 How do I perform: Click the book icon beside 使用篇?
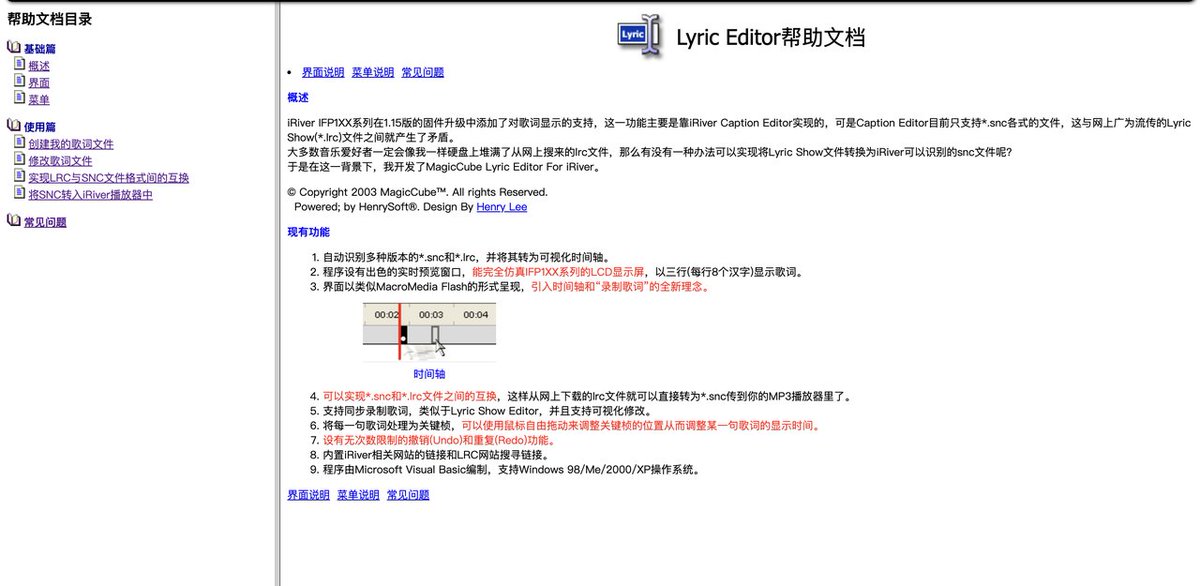pyautogui.click(x=14, y=126)
